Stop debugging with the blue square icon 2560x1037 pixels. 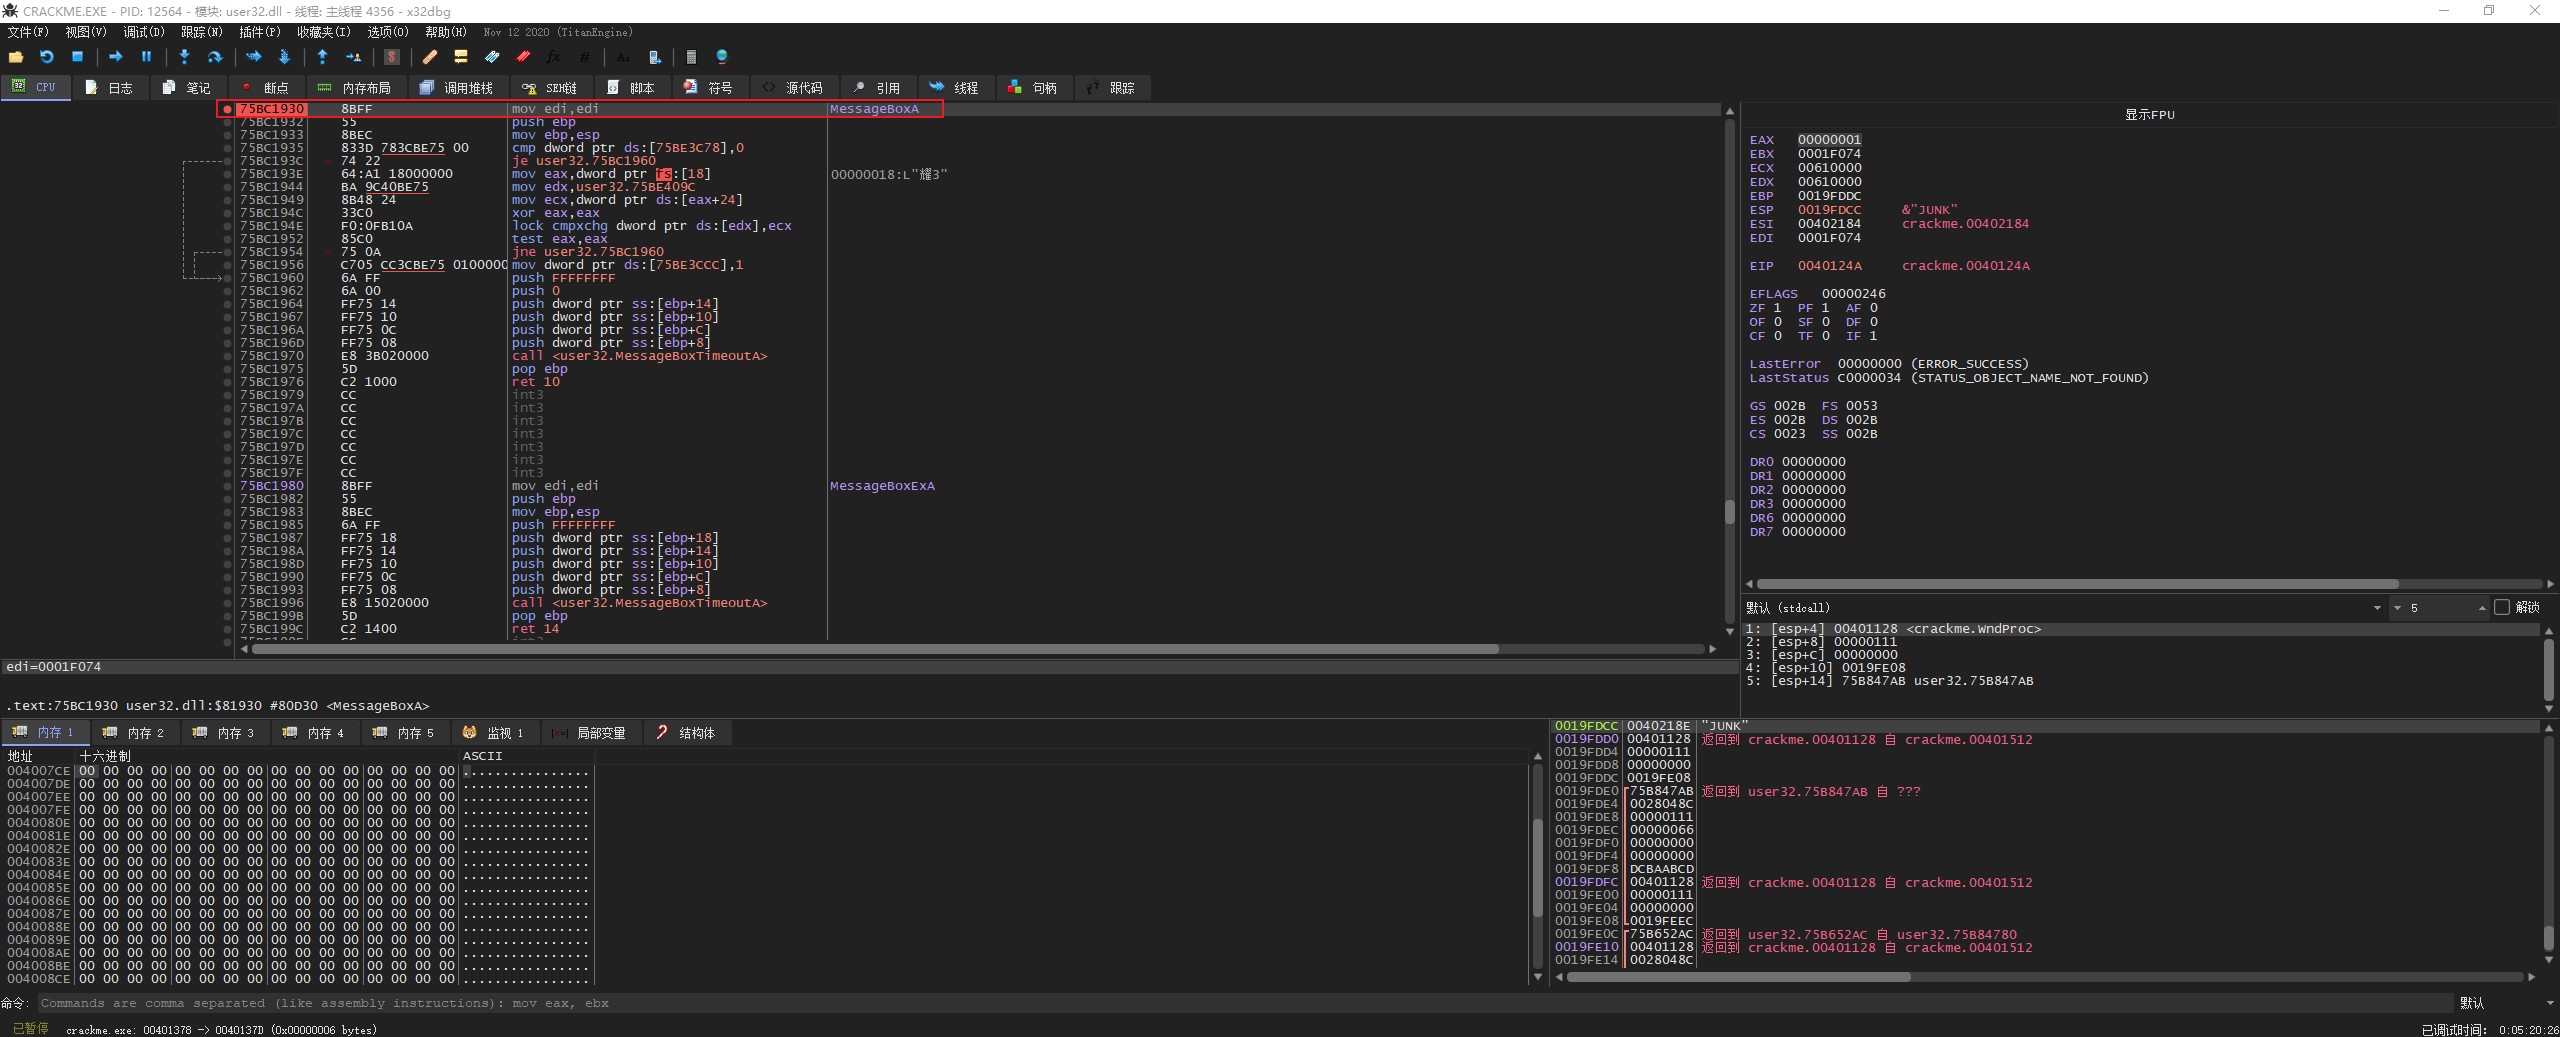(77, 57)
